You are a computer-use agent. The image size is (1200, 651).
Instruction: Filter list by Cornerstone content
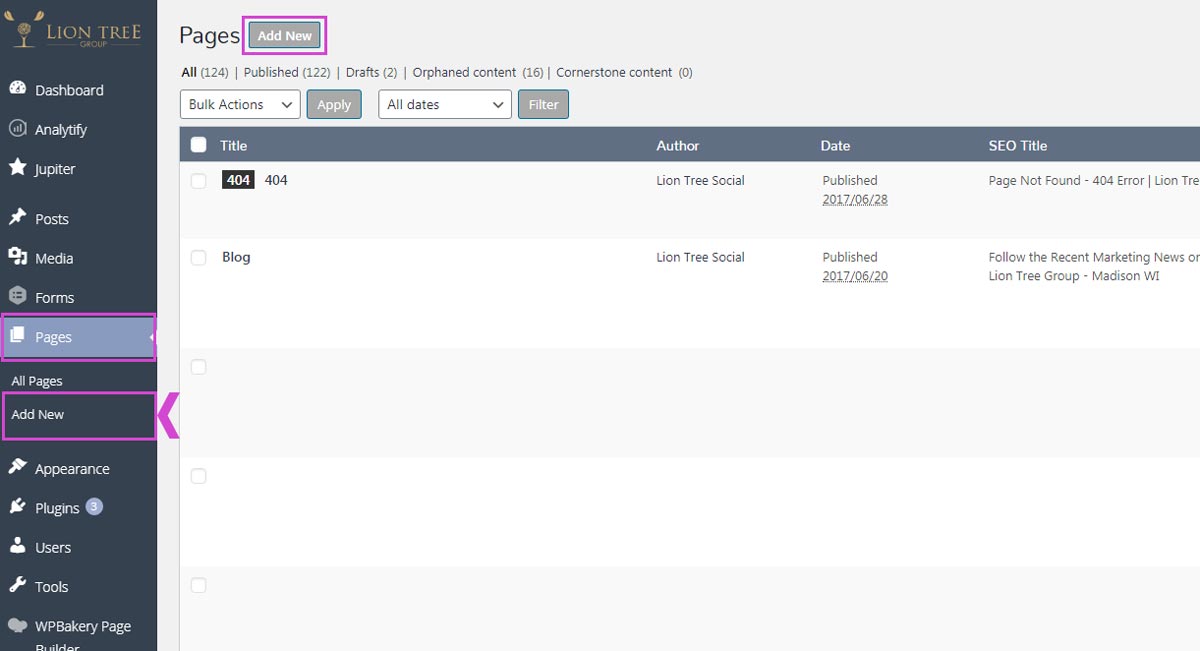[x=624, y=72]
